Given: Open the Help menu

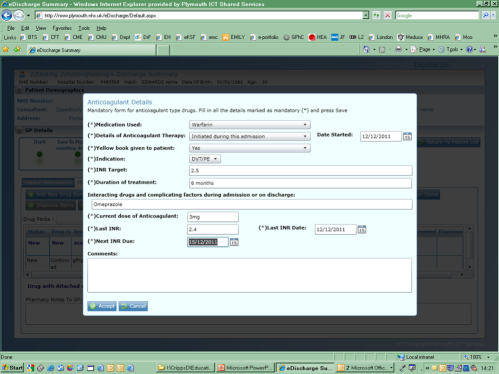Looking at the screenshot, I should (x=101, y=28).
